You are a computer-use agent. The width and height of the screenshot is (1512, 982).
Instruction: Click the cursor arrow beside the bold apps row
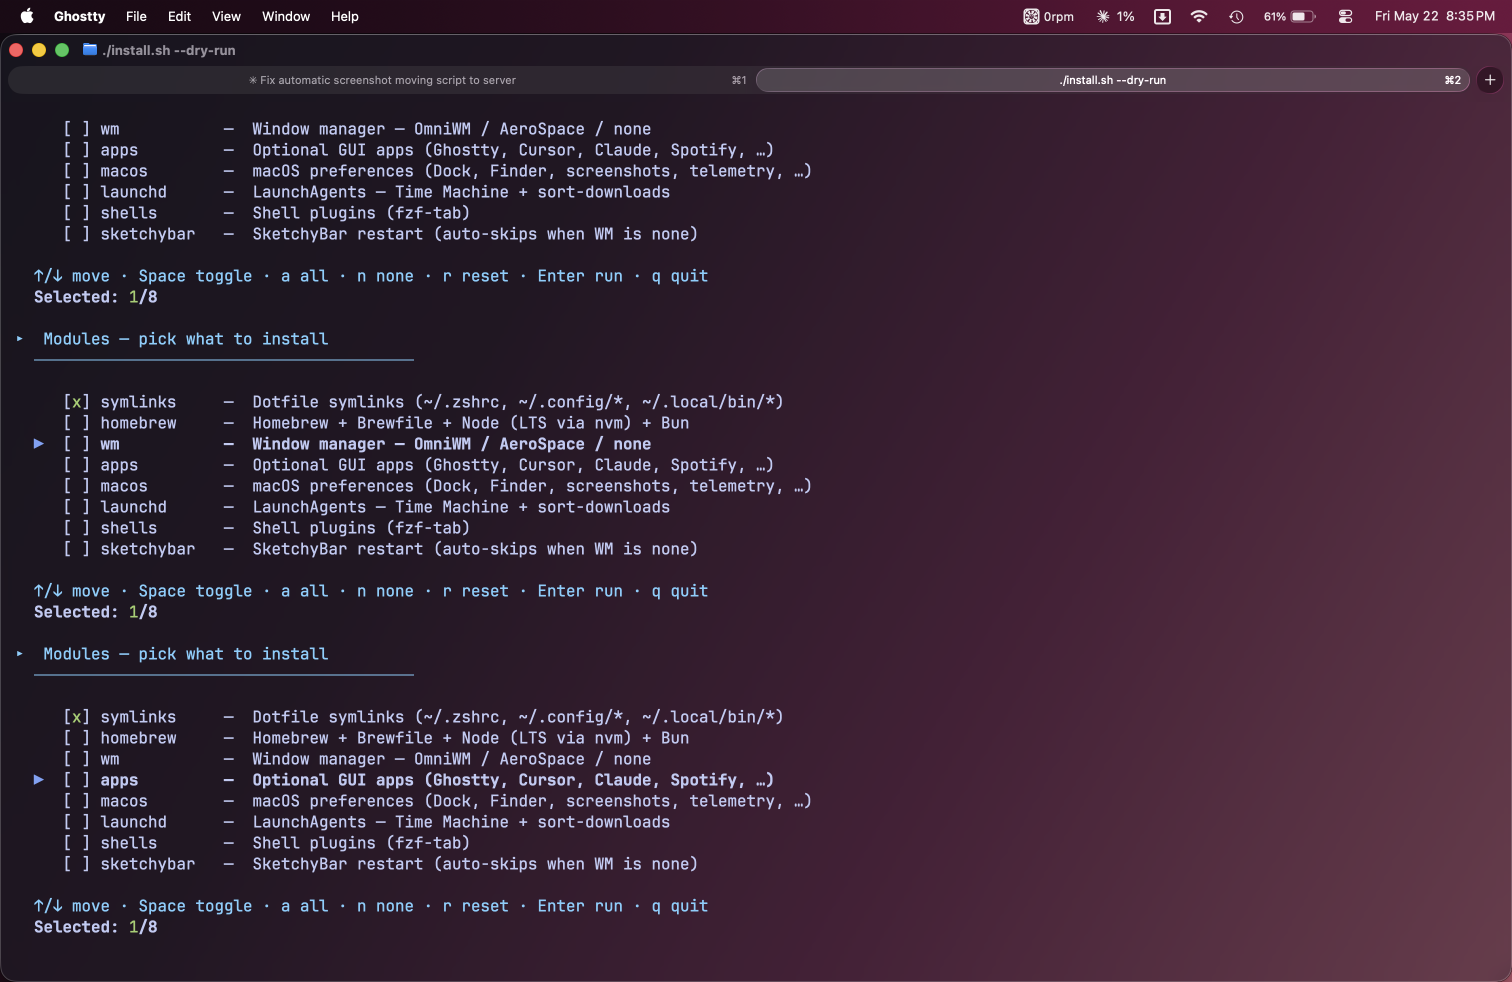[x=39, y=779]
